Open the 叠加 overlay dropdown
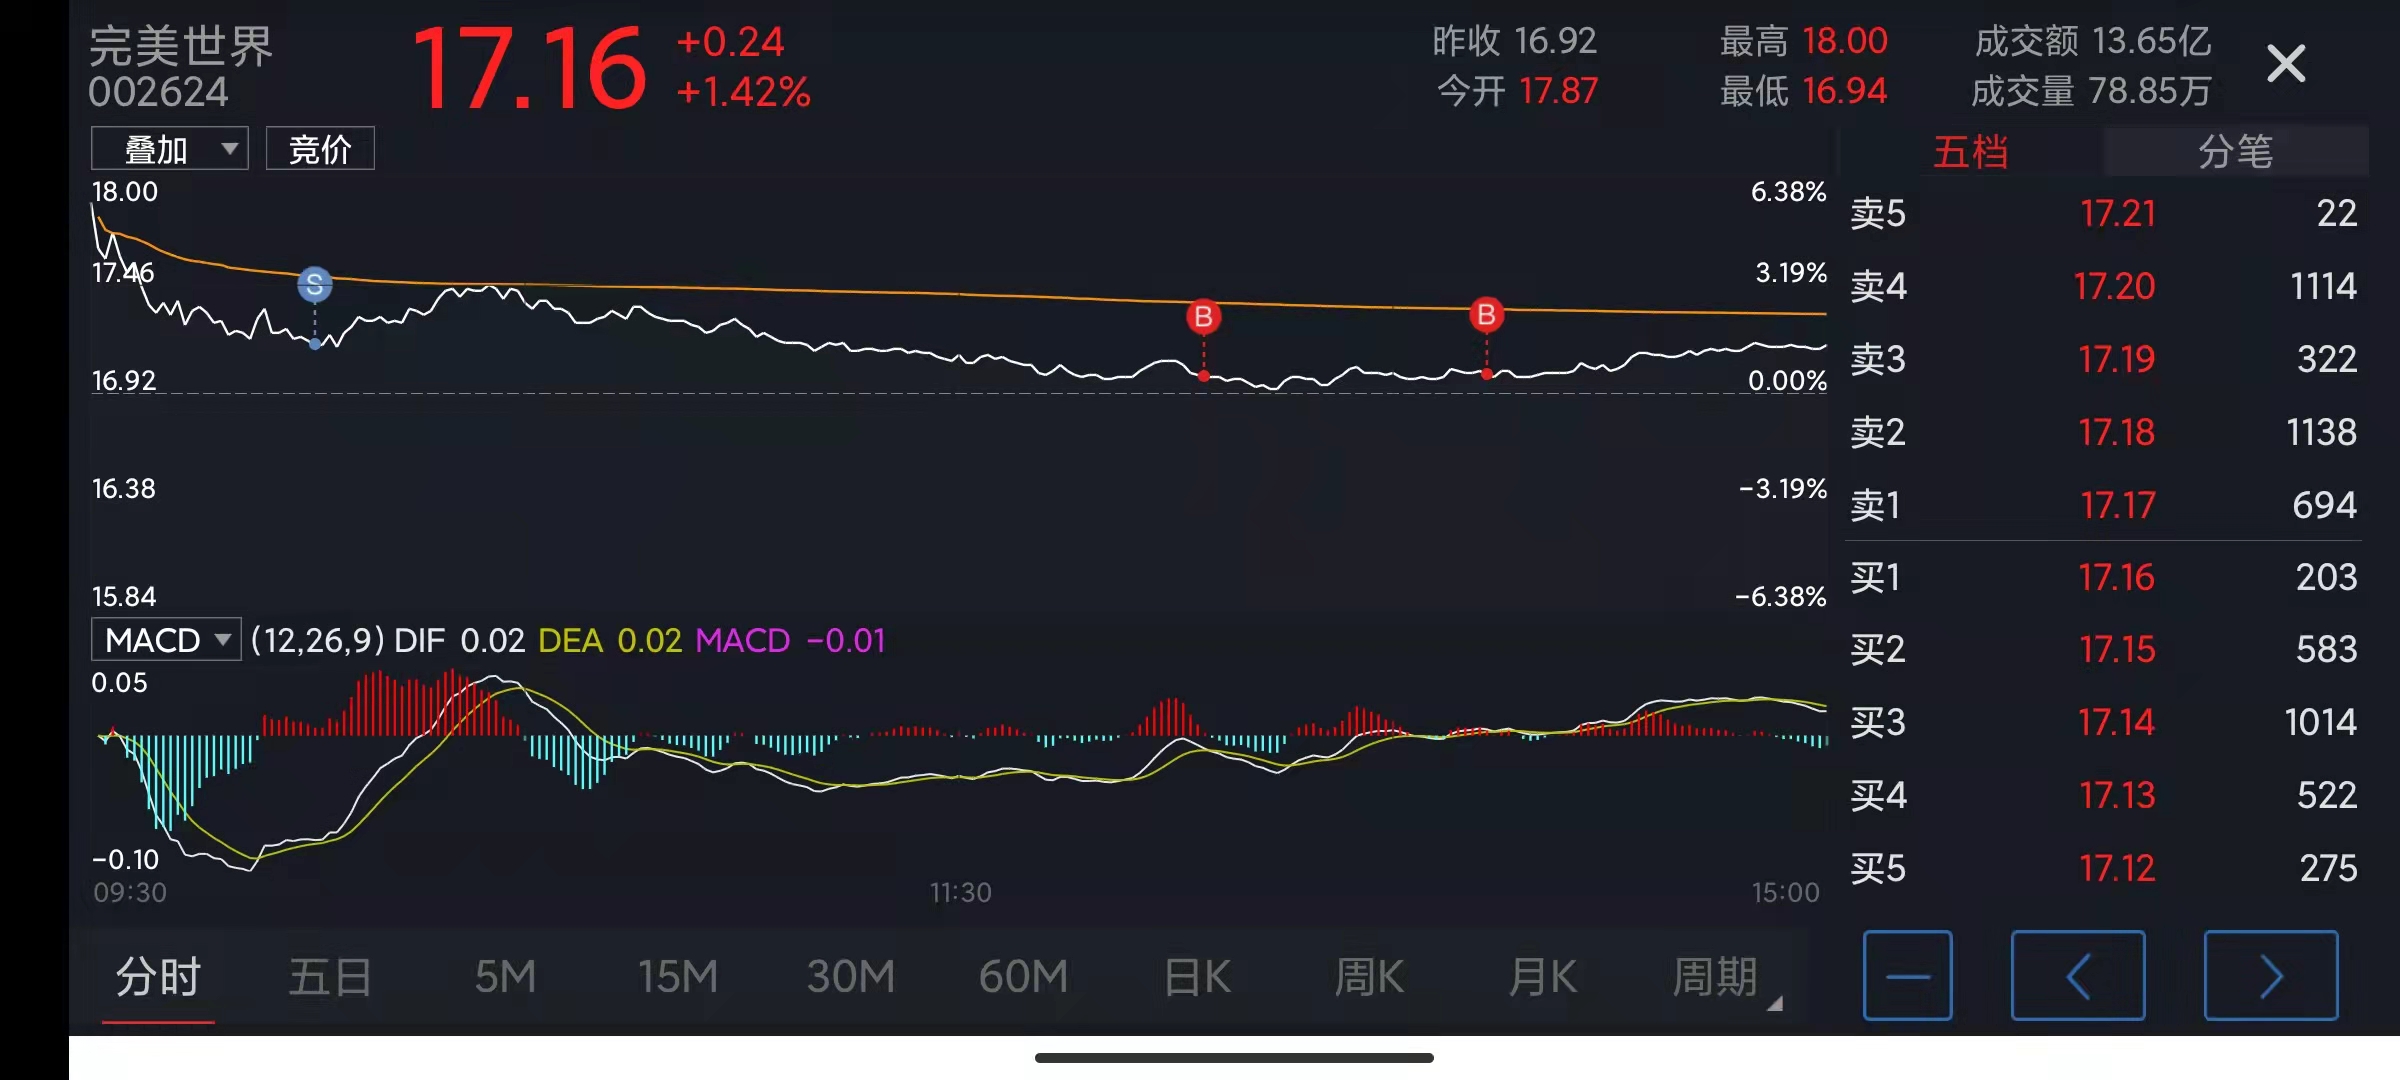Screen dimensions: 2400x1080 pos(170,149)
